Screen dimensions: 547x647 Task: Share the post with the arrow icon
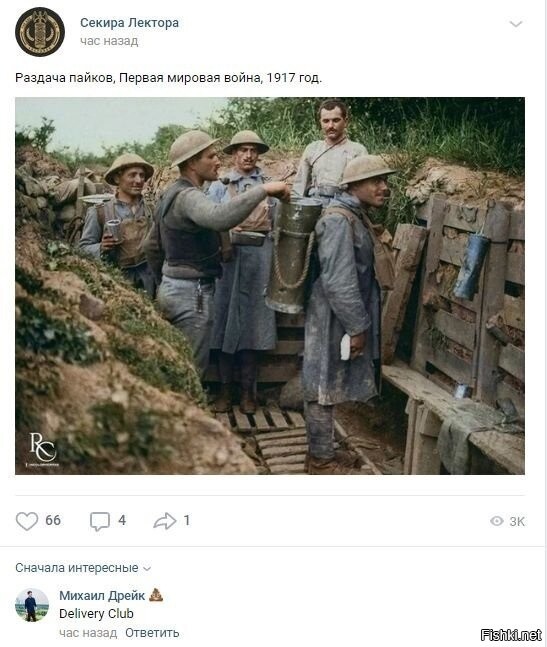165,521
